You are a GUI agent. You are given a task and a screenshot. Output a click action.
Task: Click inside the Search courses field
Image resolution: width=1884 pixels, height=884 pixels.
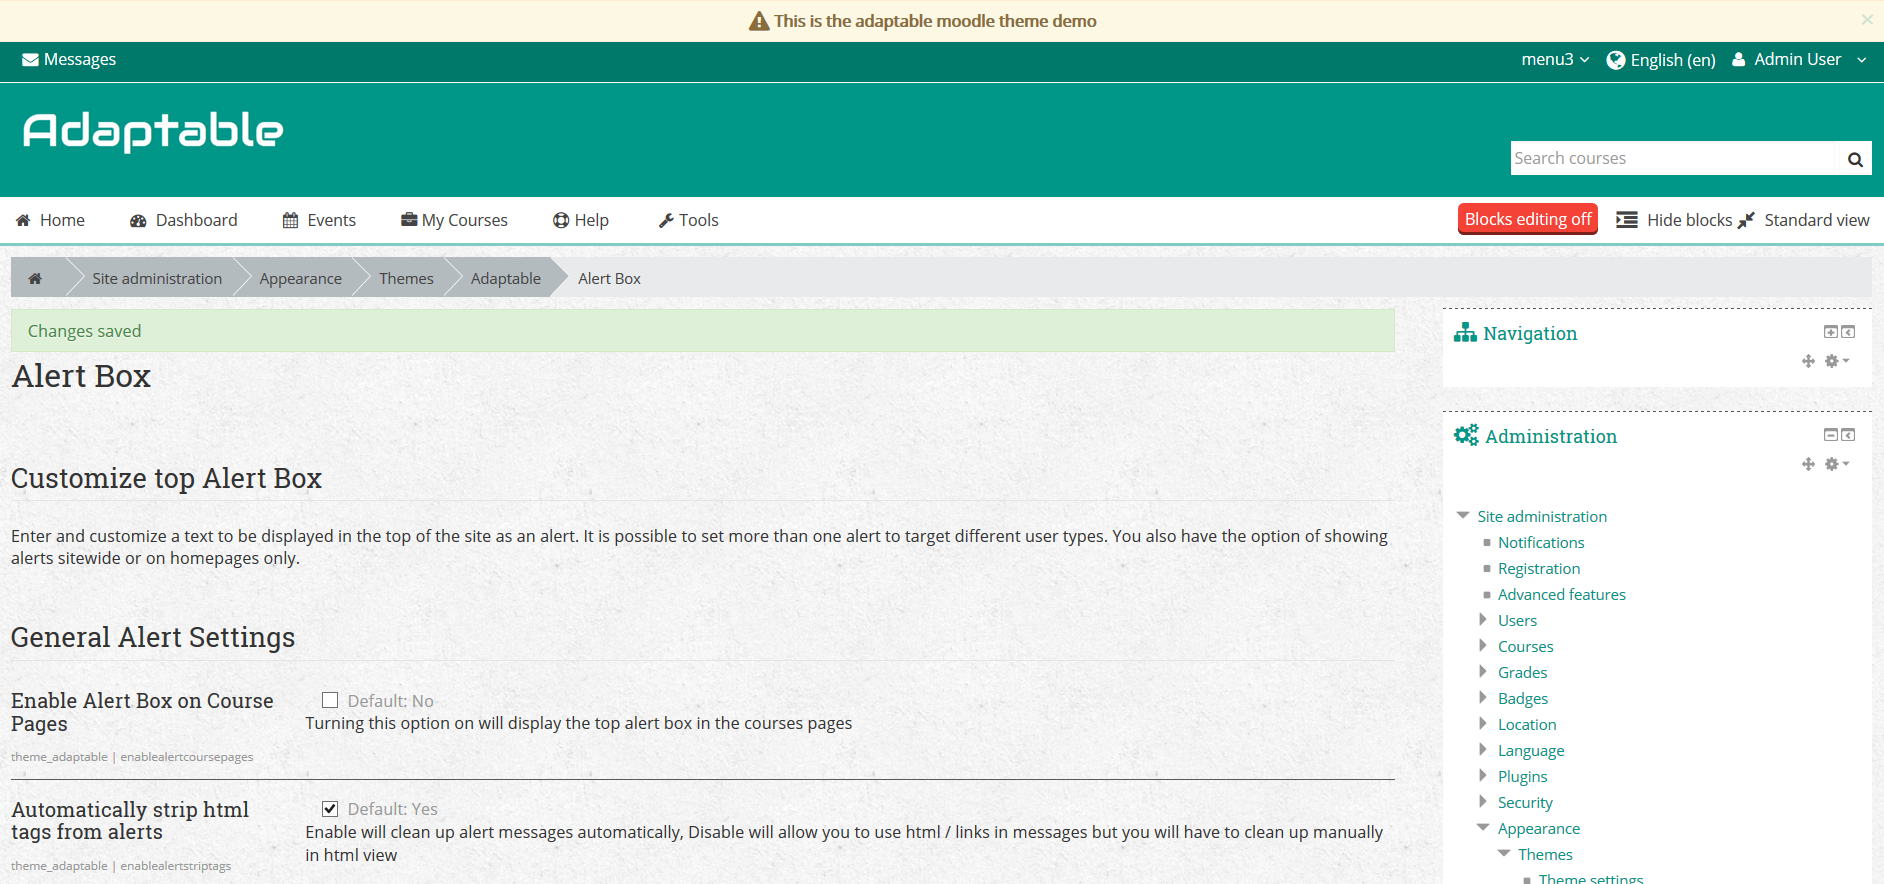pyautogui.click(x=1672, y=159)
